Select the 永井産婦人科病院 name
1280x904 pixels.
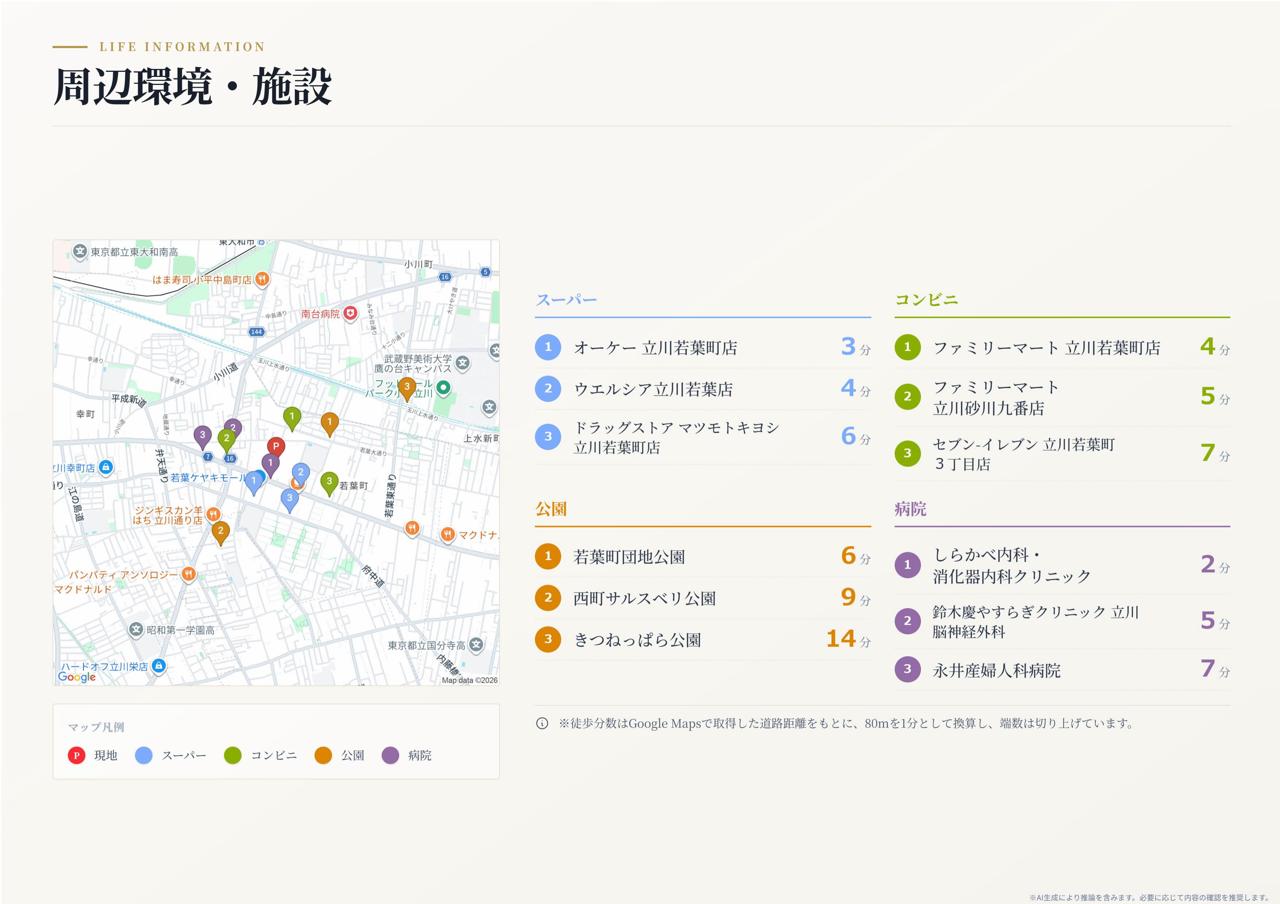click(x=997, y=670)
